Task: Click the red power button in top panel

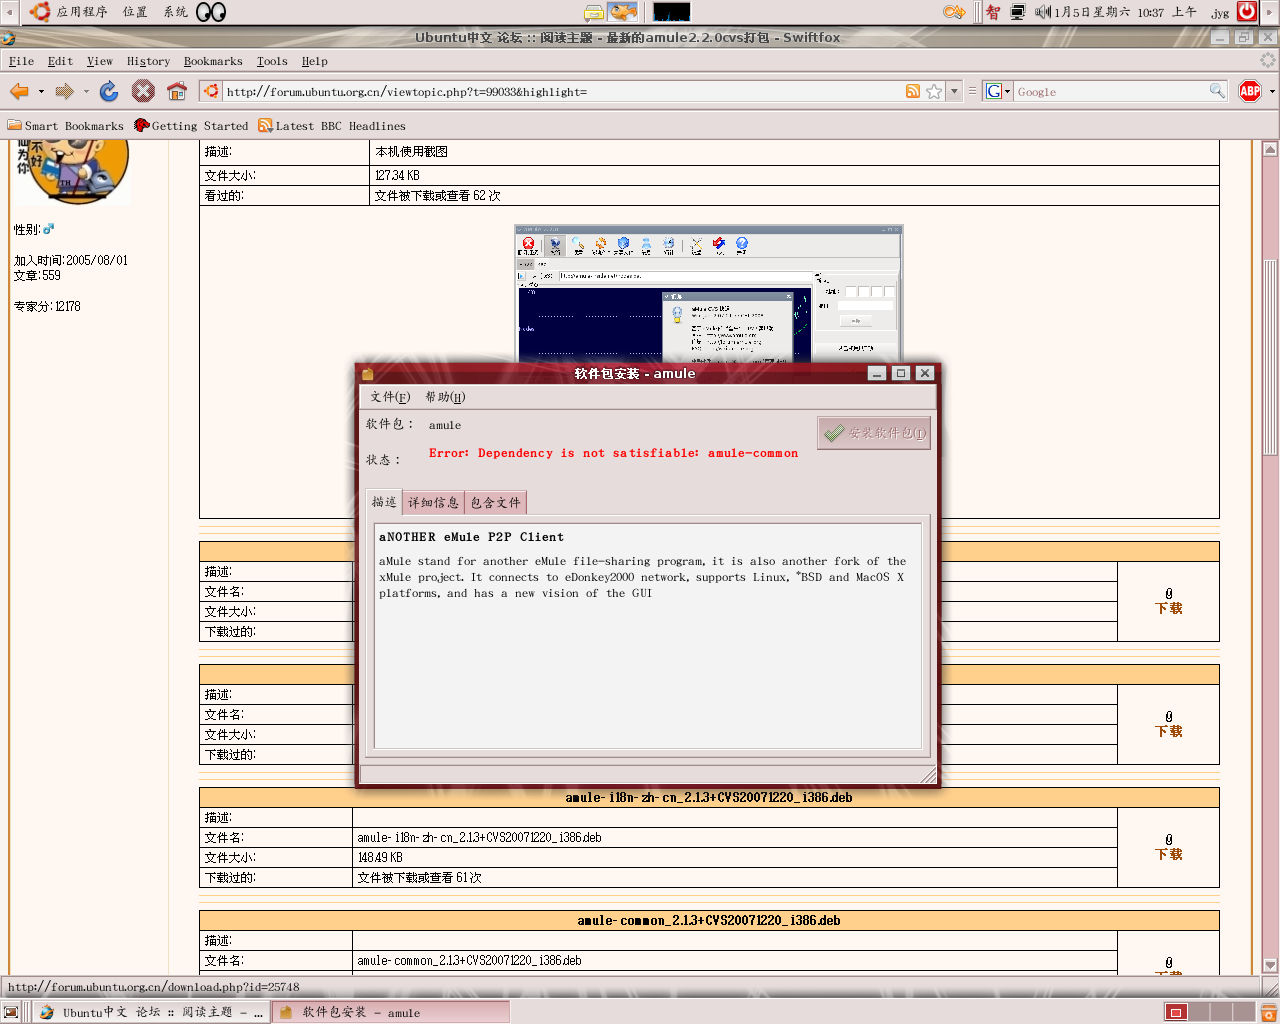Action: click(x=1247, y=12)
